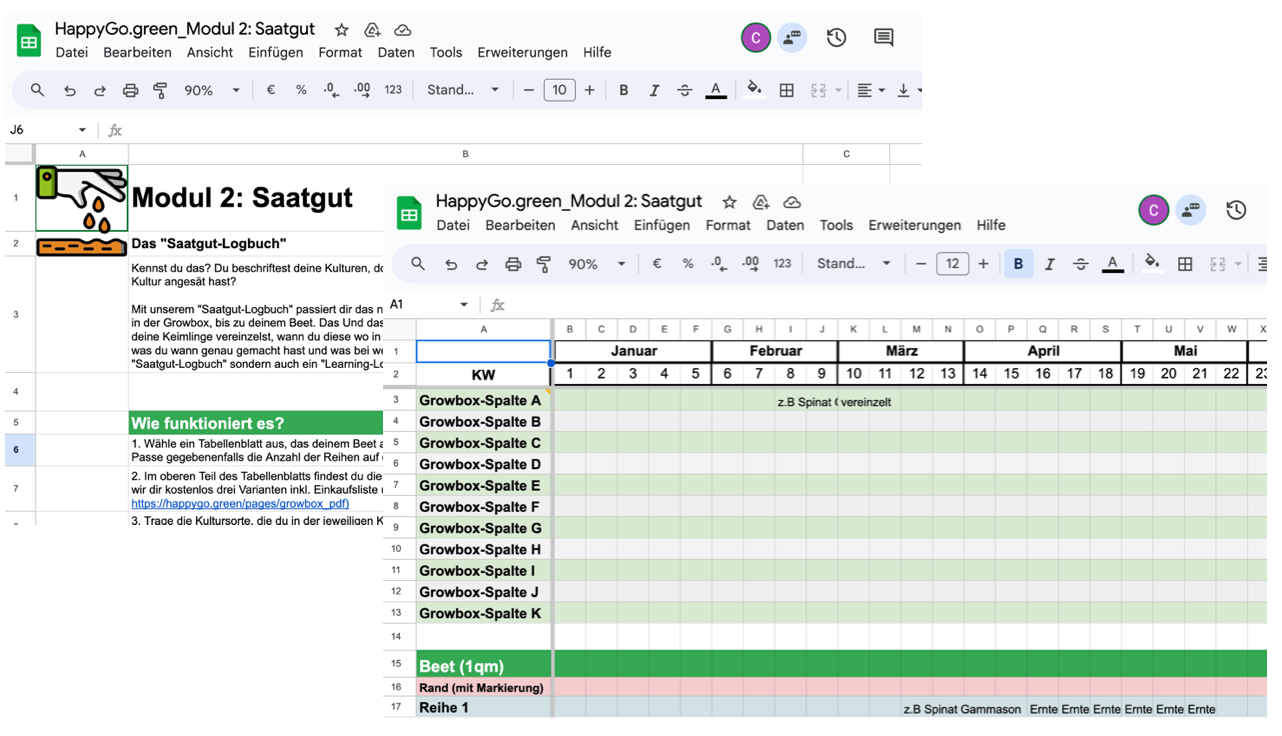Star the document in the front window title
1282x736 pixels.
click(x=729, y=202)
